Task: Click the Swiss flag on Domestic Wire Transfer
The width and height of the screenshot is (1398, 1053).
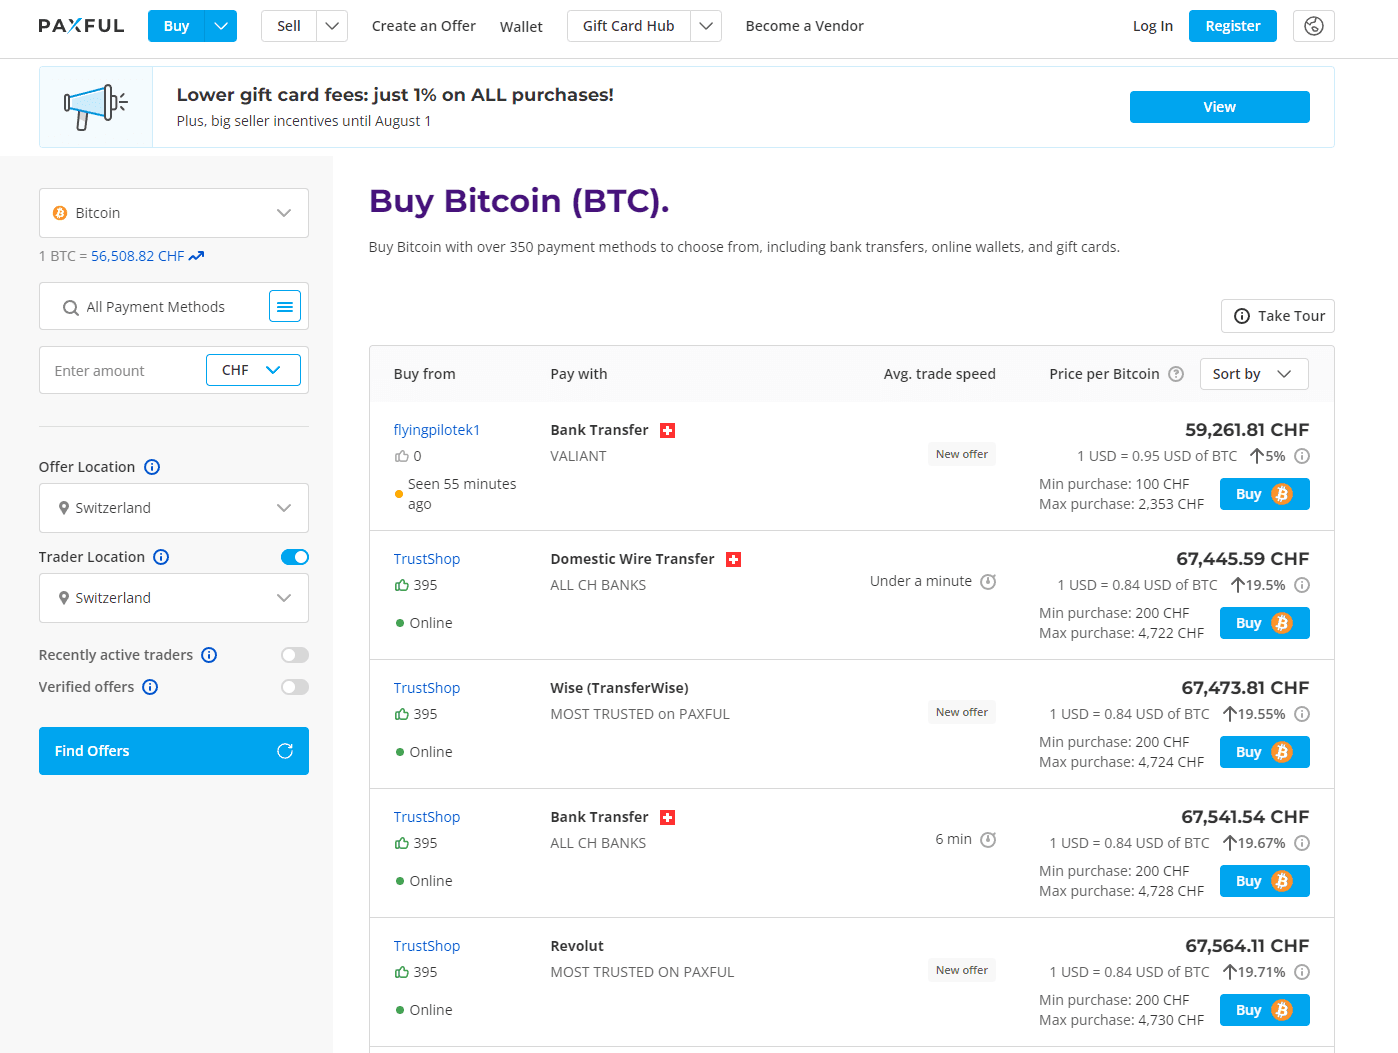Action: click(x=733, y=559)
